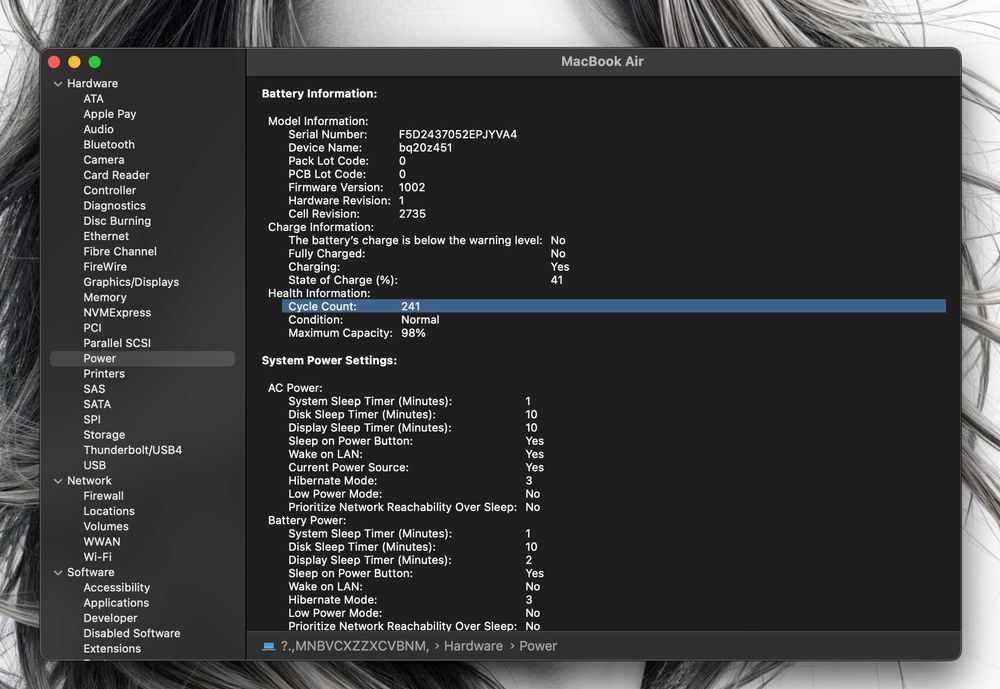This screenshot has height=689, width=1000.
Task: Open Diagnostics in the sidebar
Action: [114, 206]
